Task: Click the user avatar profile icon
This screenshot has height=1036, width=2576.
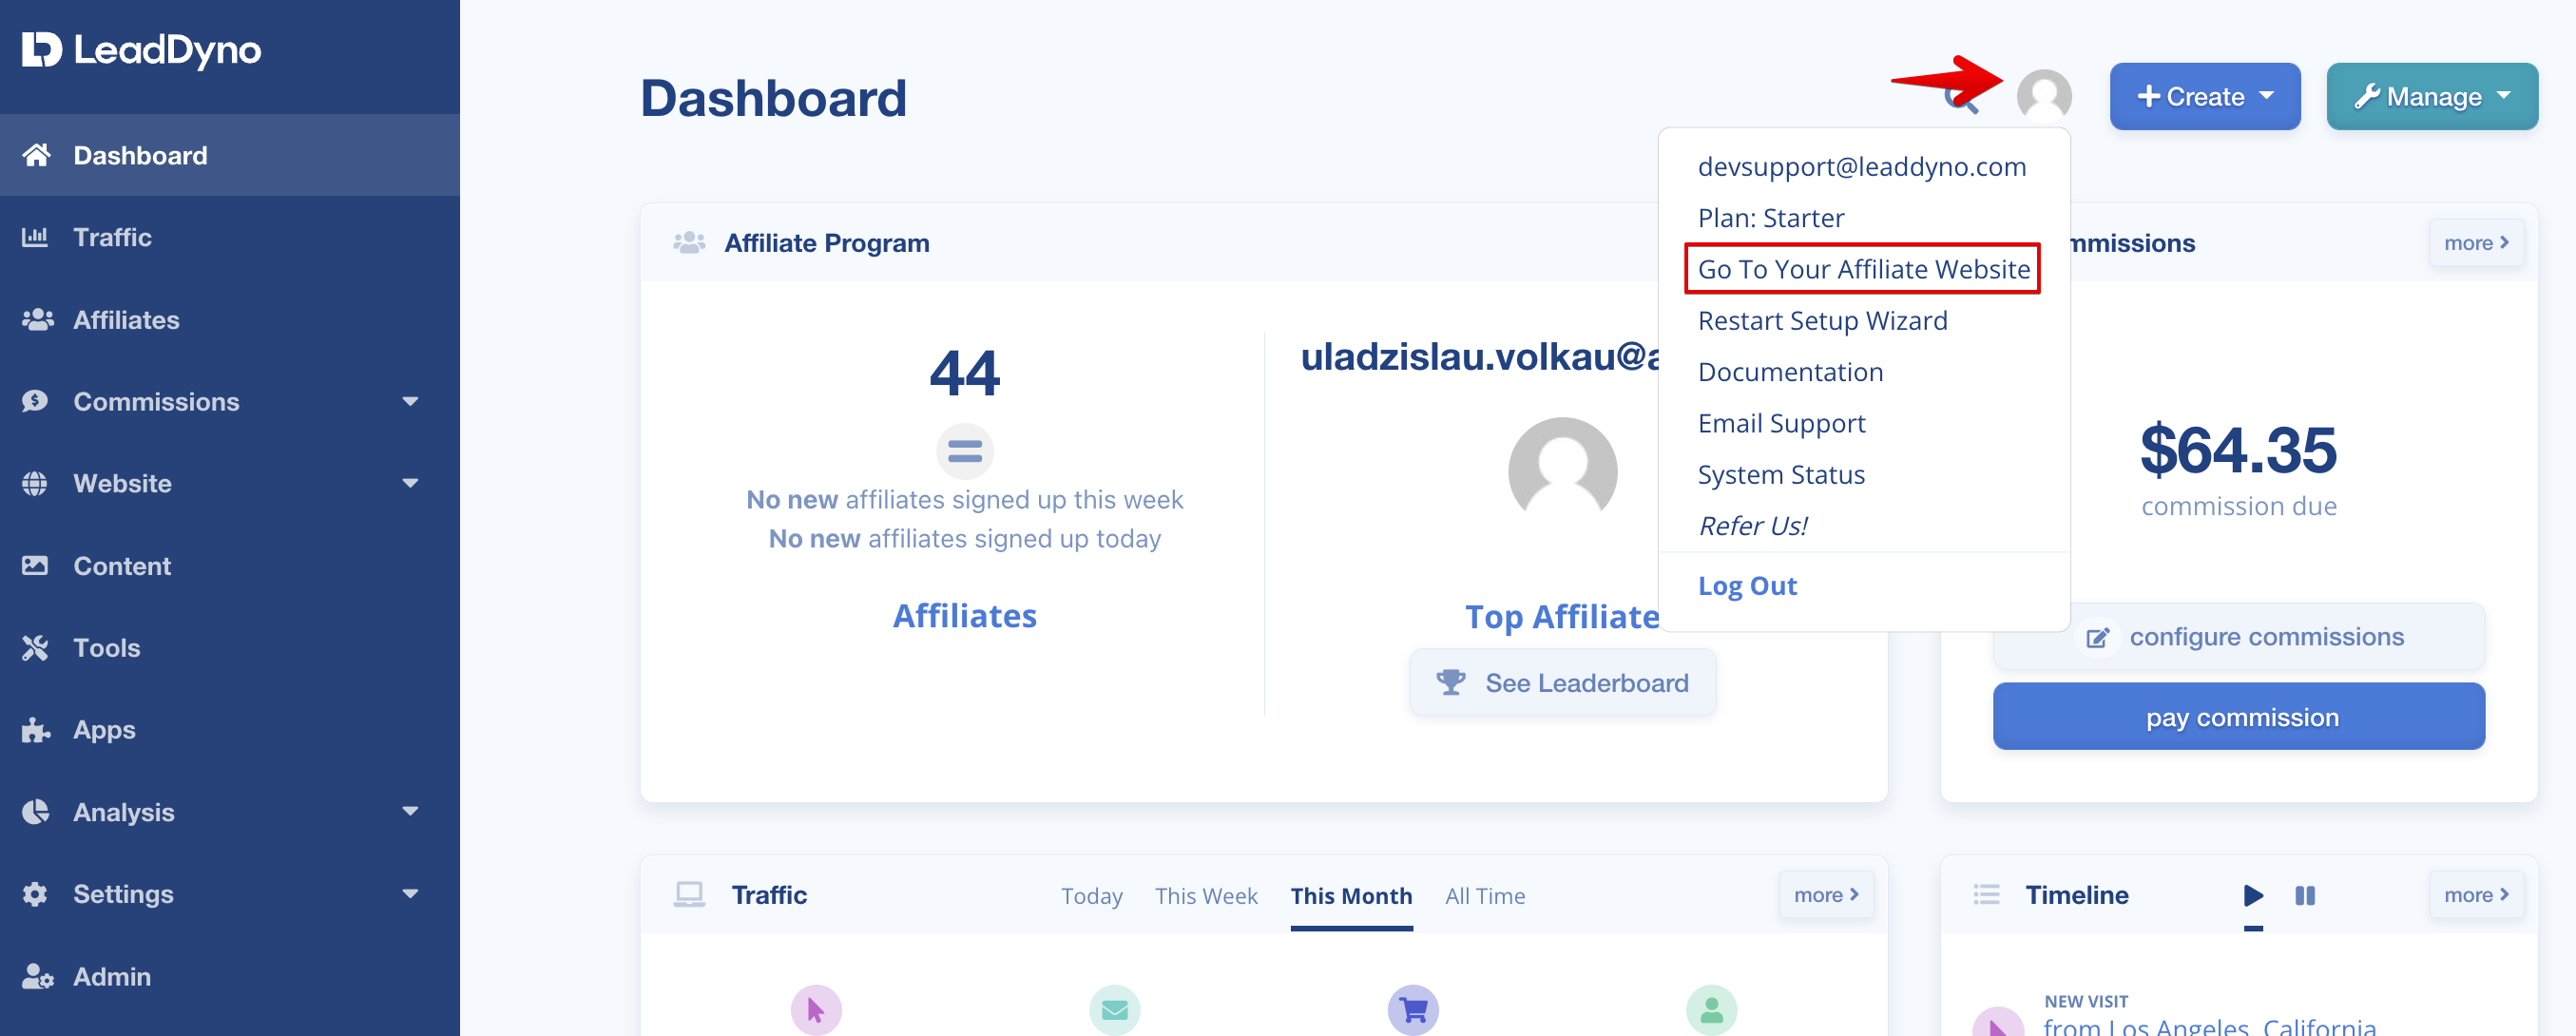Action: coord(2043,96)
